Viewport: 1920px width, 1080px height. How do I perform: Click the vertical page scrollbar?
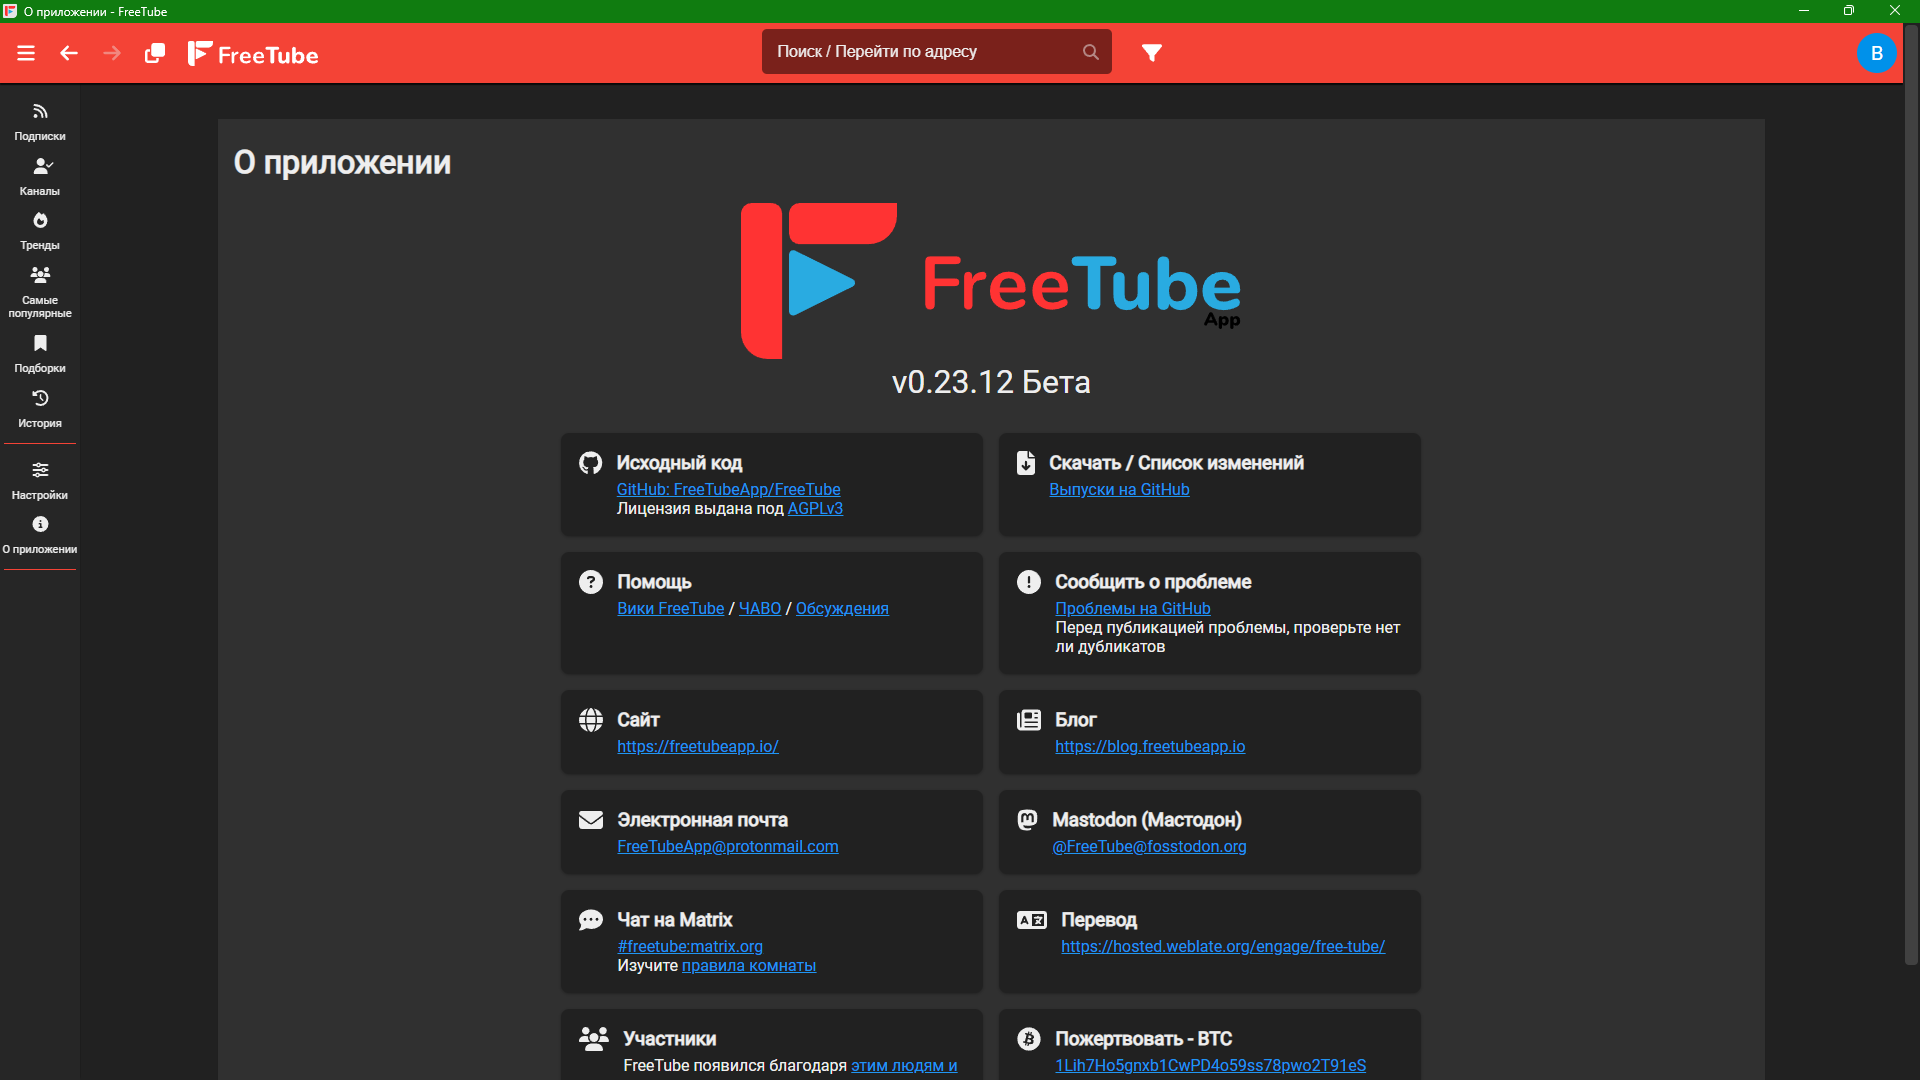pos(1911,500)
